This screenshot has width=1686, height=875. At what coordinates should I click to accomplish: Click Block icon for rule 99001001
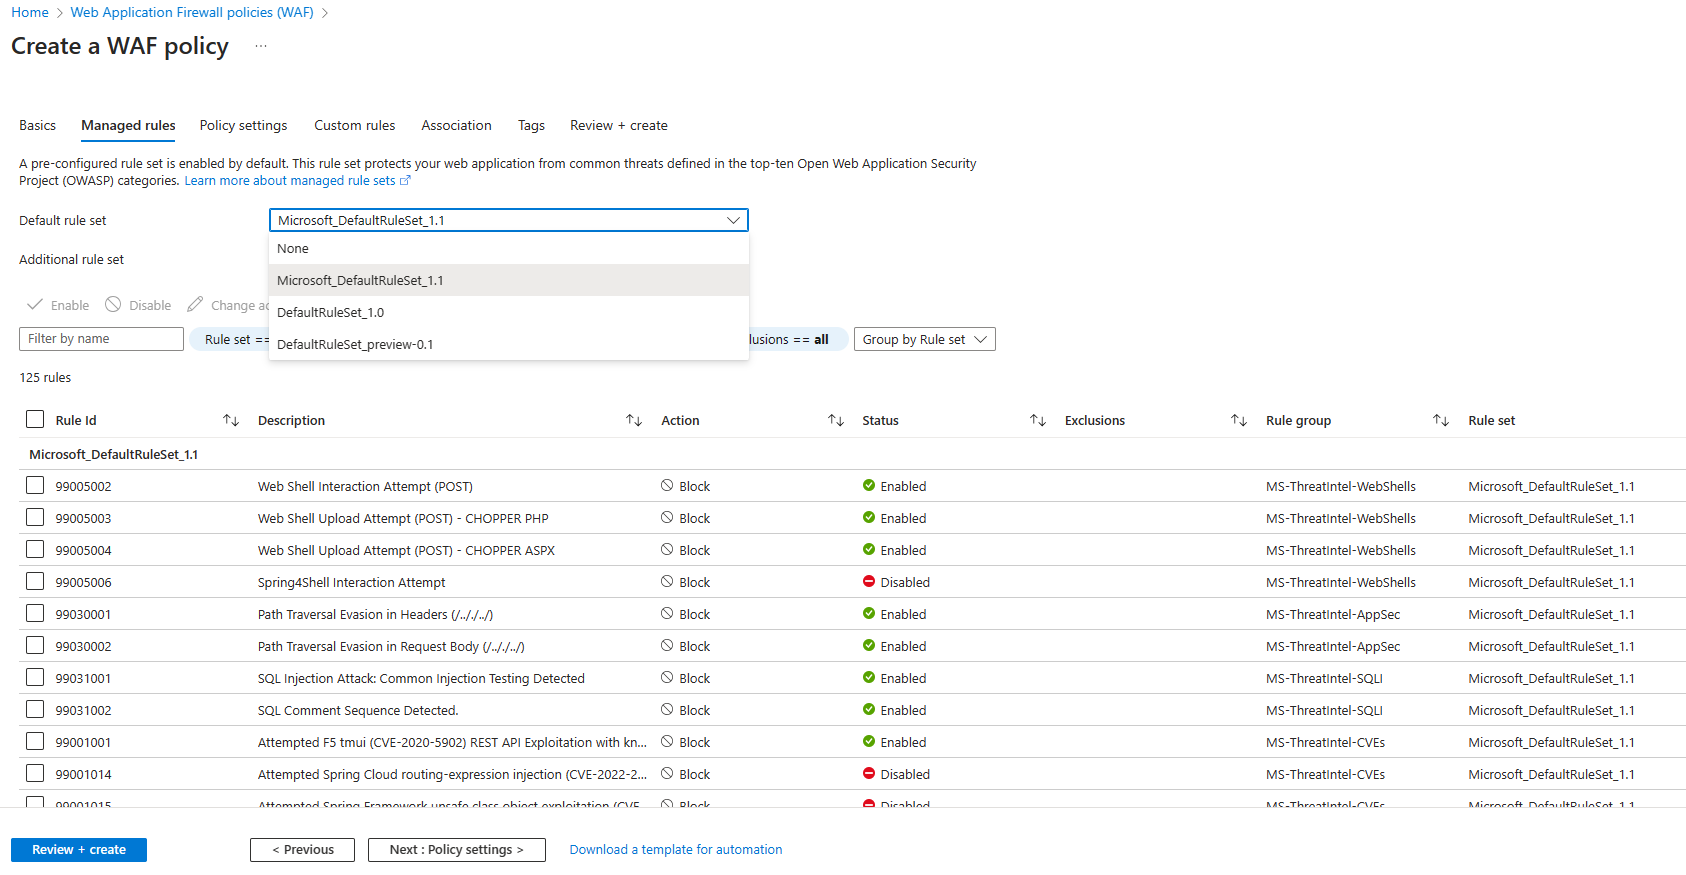pyautogui.click(x=667, y=742)
